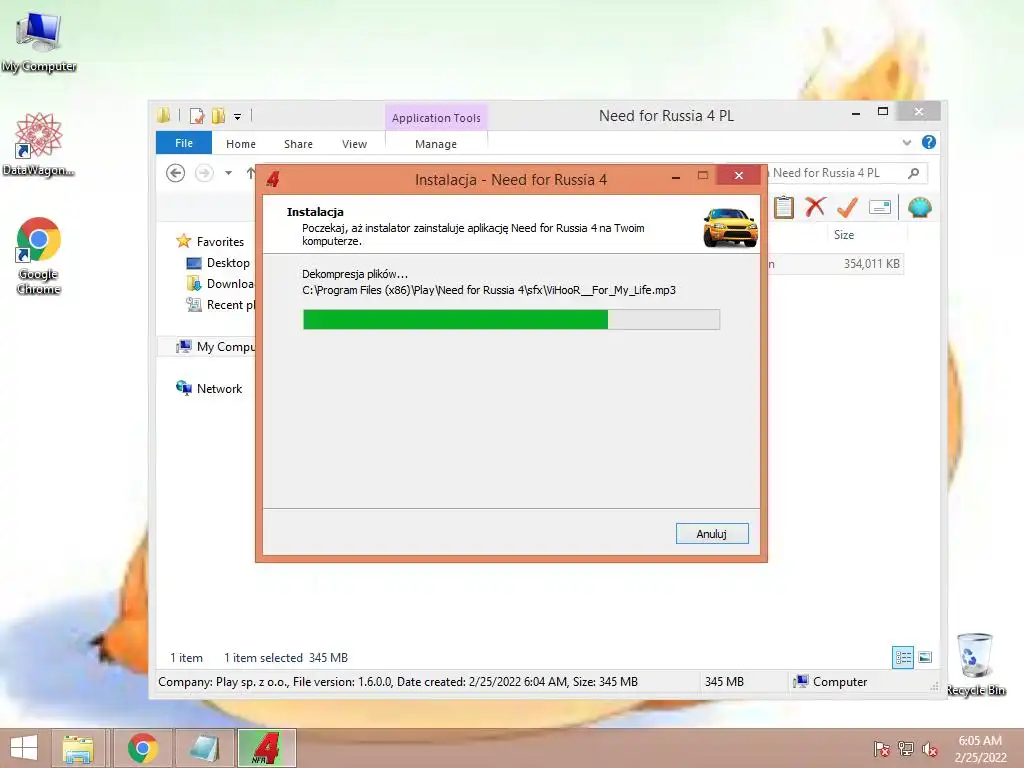This screenshot has height=768, width=1024.
Task: Open the View ribbon tab
Action: [355, 144]
